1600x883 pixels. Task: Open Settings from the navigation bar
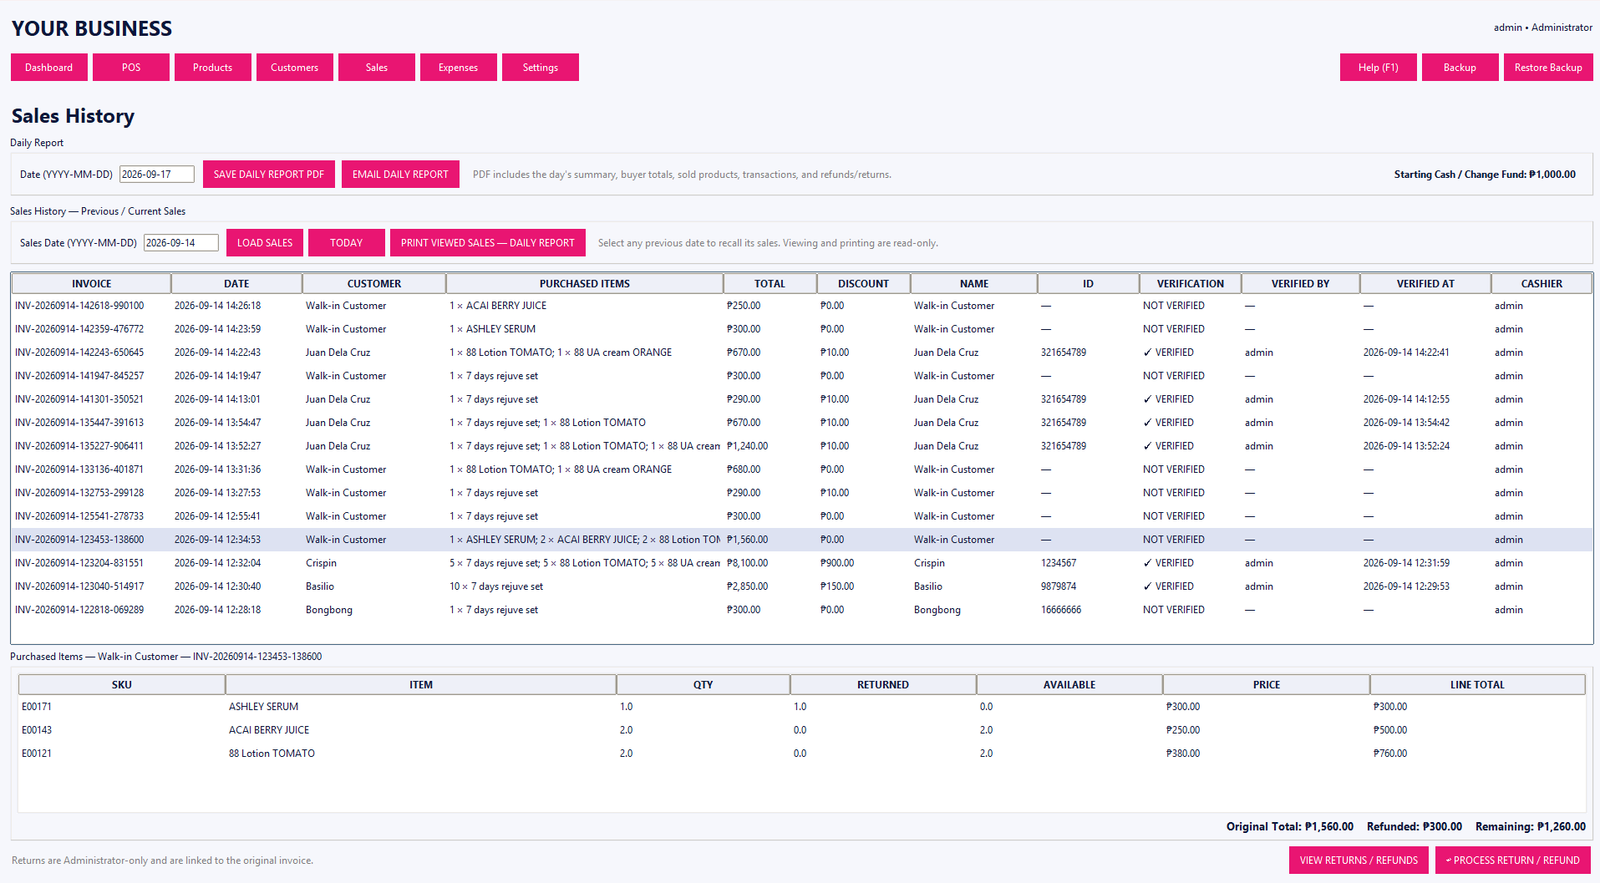click(540, 67)
